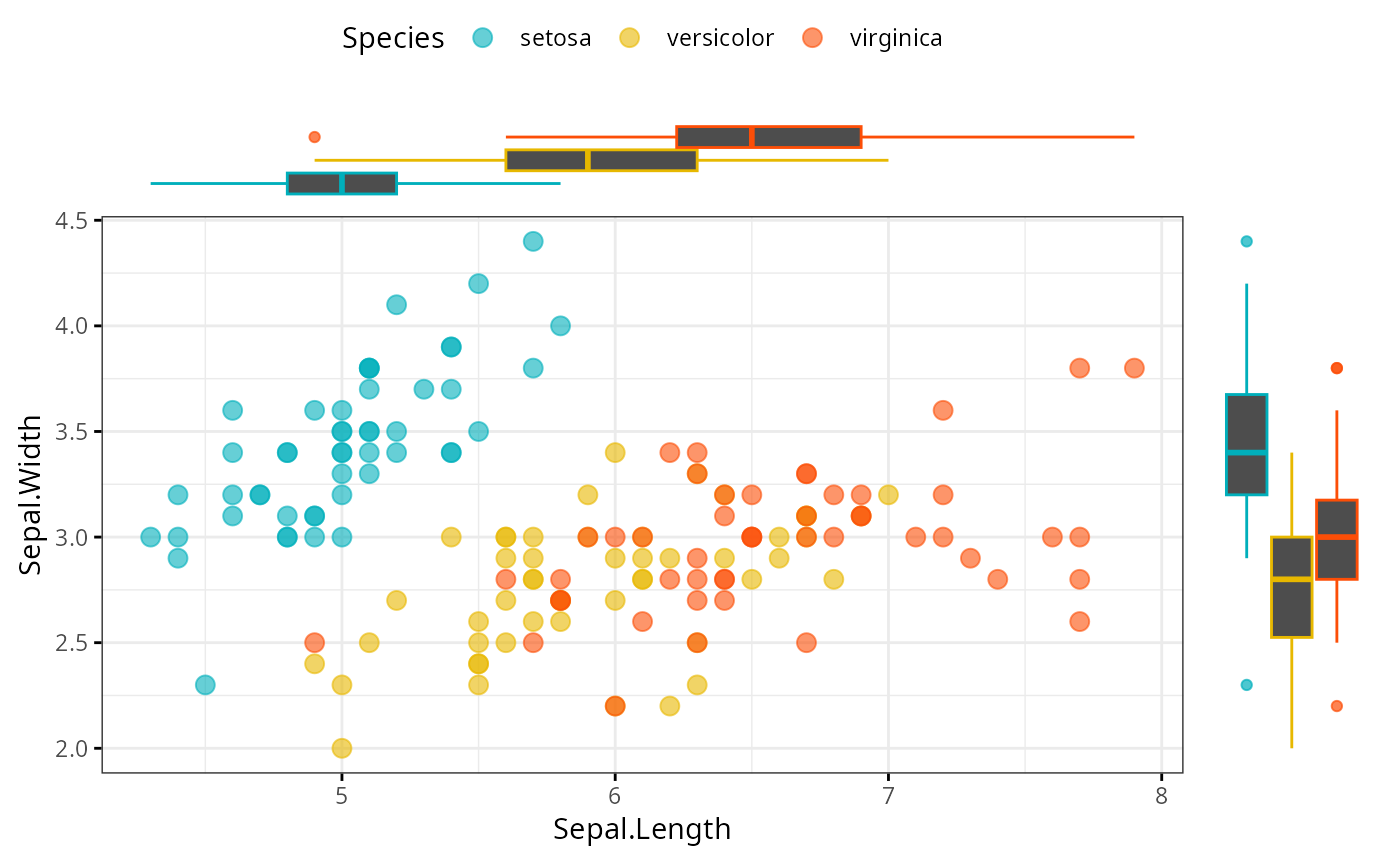Click the lowest versicolor point at width 2.0
Screen dimensions: 1400x866
click(342, 748)
